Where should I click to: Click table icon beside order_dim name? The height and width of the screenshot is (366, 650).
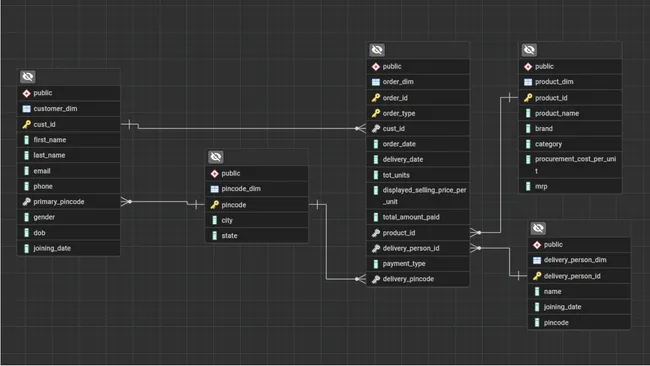tap(376, 82)
